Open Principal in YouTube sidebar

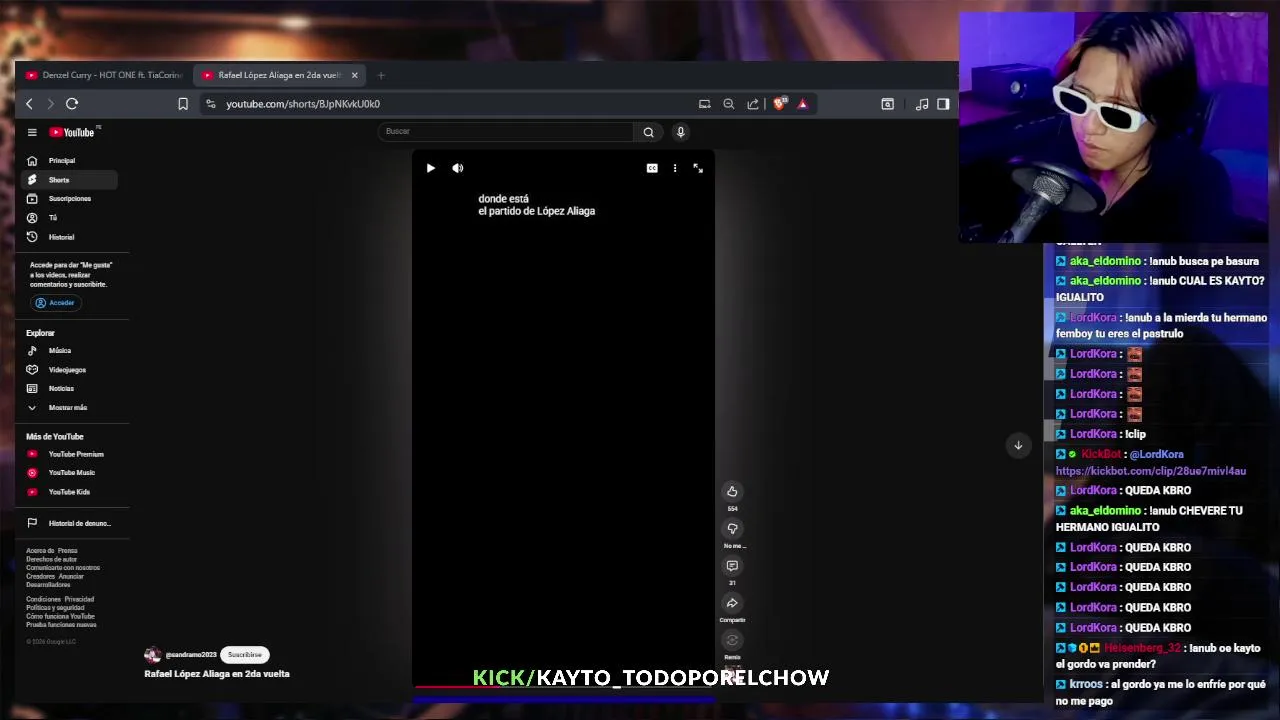(69, 160)
